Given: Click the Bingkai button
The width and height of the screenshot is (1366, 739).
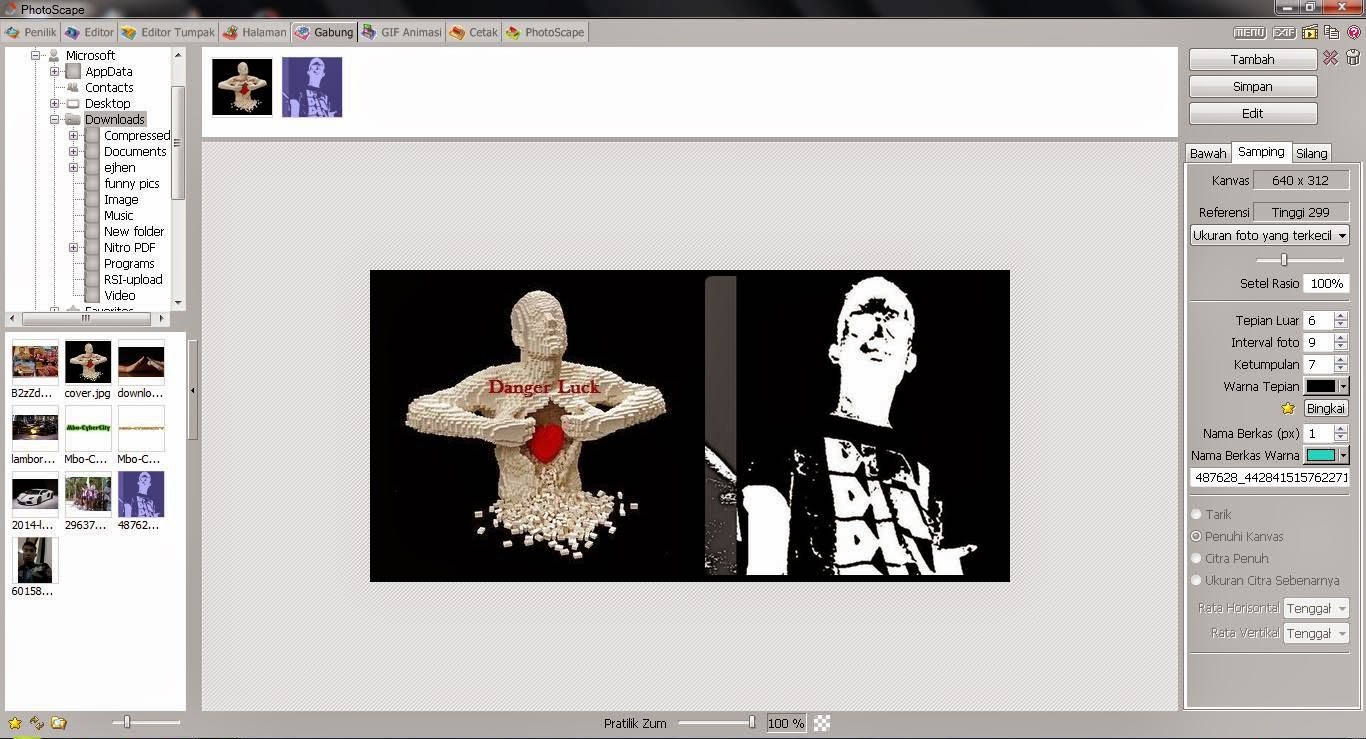Looking at the screenshot, I should click(1327, 408).
